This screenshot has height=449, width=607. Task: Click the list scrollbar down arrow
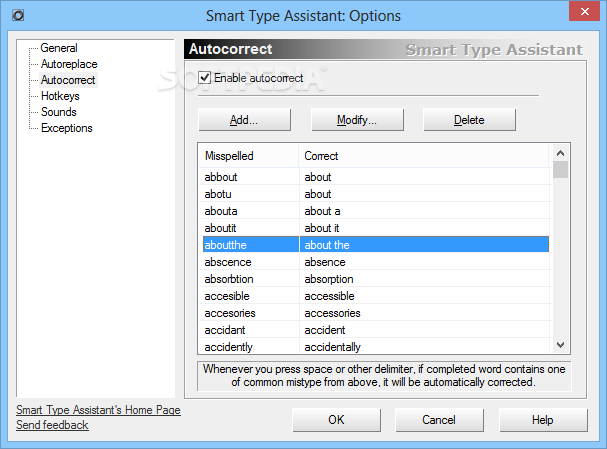[x=560, y=344]
